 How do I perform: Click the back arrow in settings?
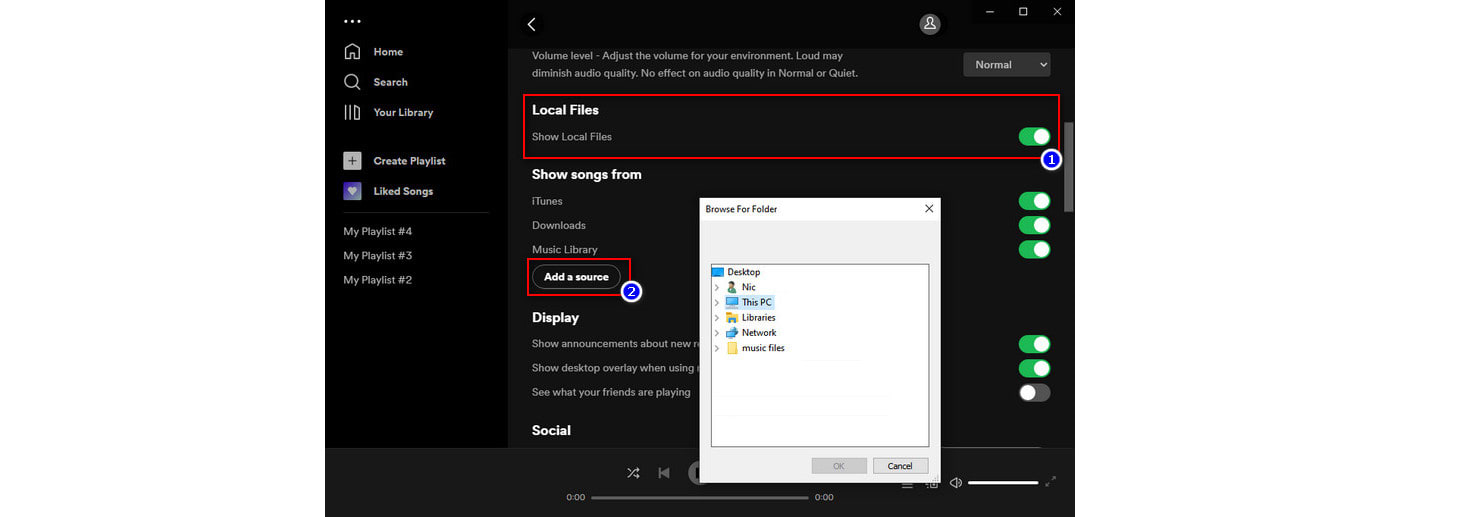click(x=531, y=25)
